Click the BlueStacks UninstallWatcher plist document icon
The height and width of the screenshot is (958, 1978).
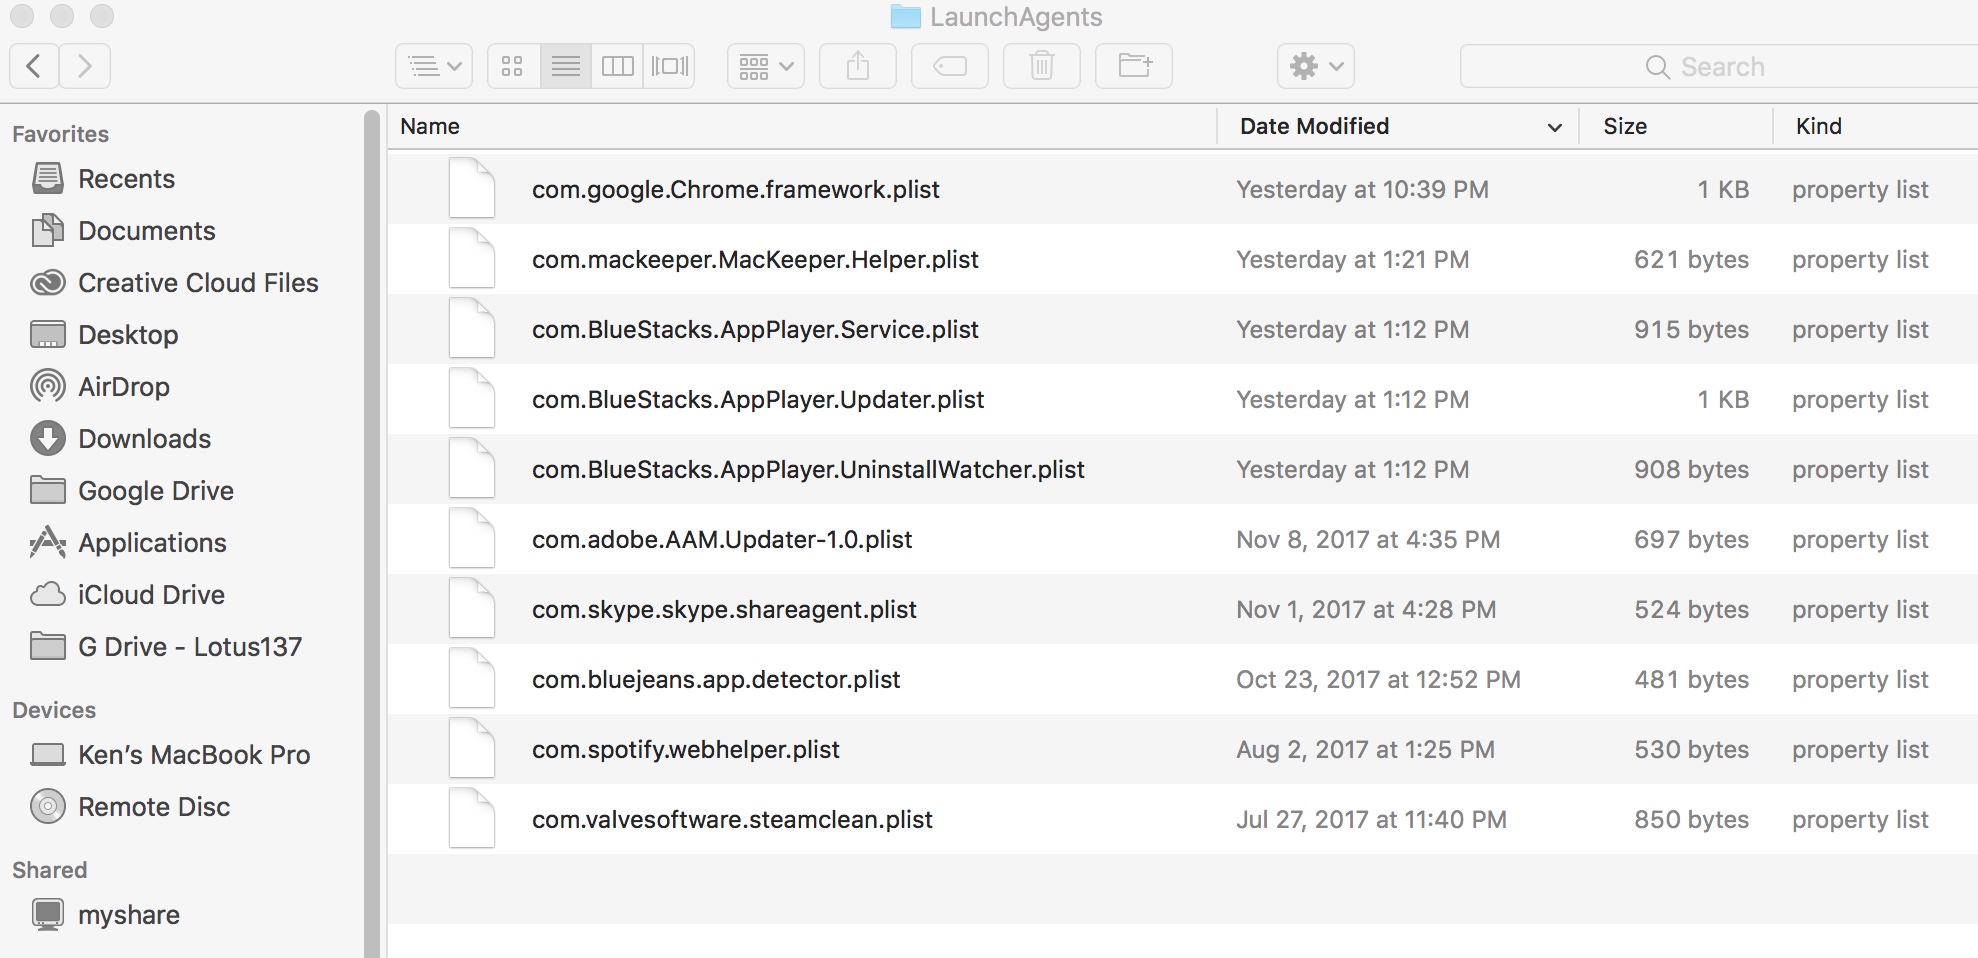(472, 468)
